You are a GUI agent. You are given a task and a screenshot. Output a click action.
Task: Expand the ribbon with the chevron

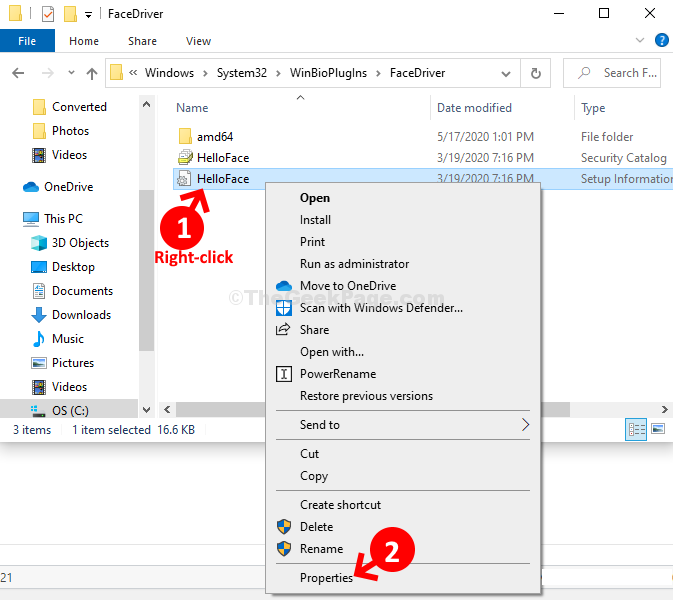[640, 40]
